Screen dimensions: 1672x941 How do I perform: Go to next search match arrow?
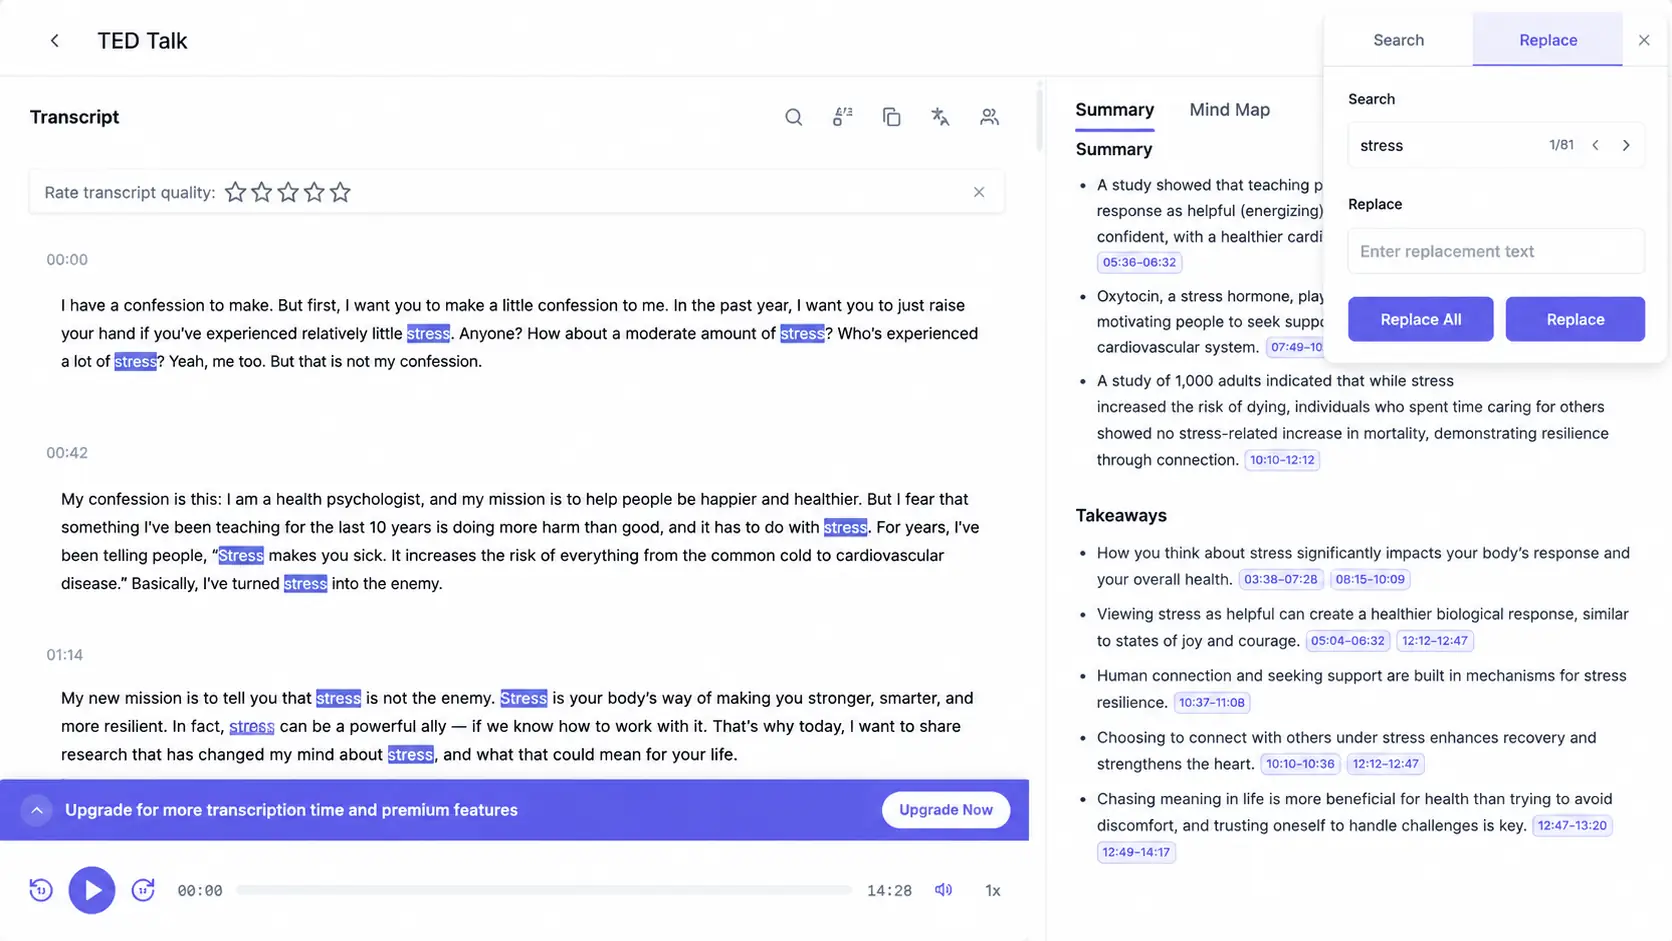1626,145
